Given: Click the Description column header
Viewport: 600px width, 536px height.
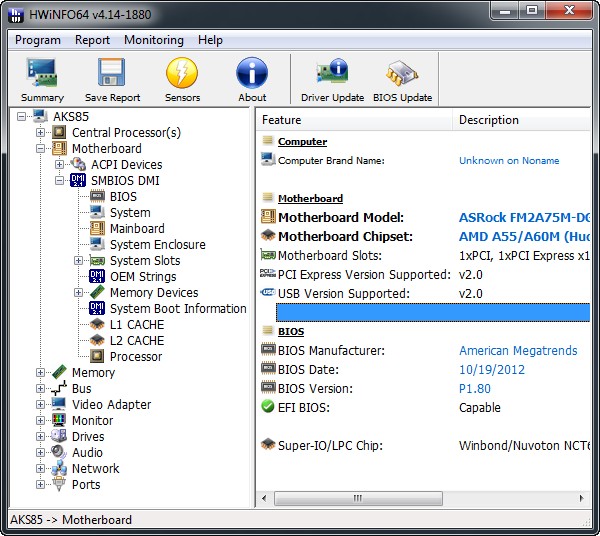Looking at the screenshot, I should tap(488, 120).
